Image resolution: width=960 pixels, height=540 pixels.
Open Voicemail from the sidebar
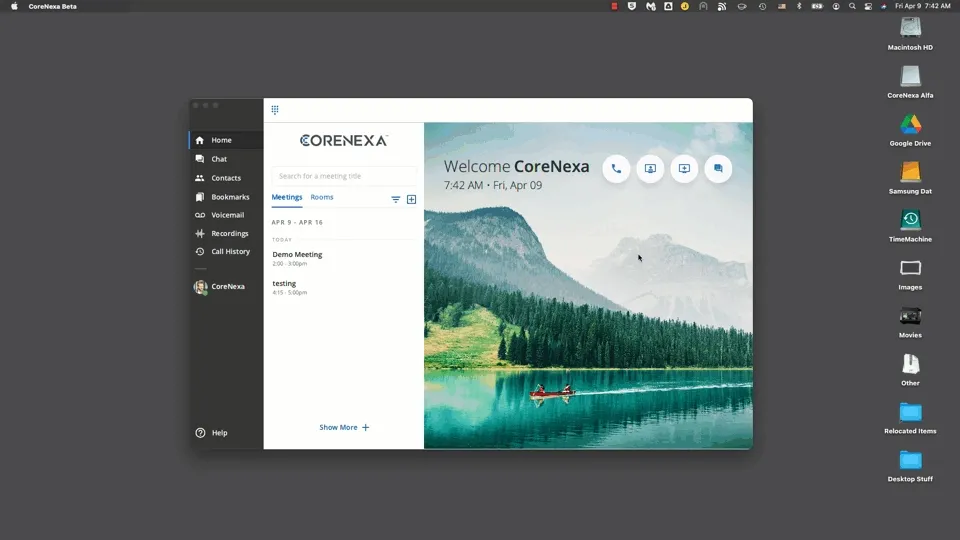(x=226, y=215)
